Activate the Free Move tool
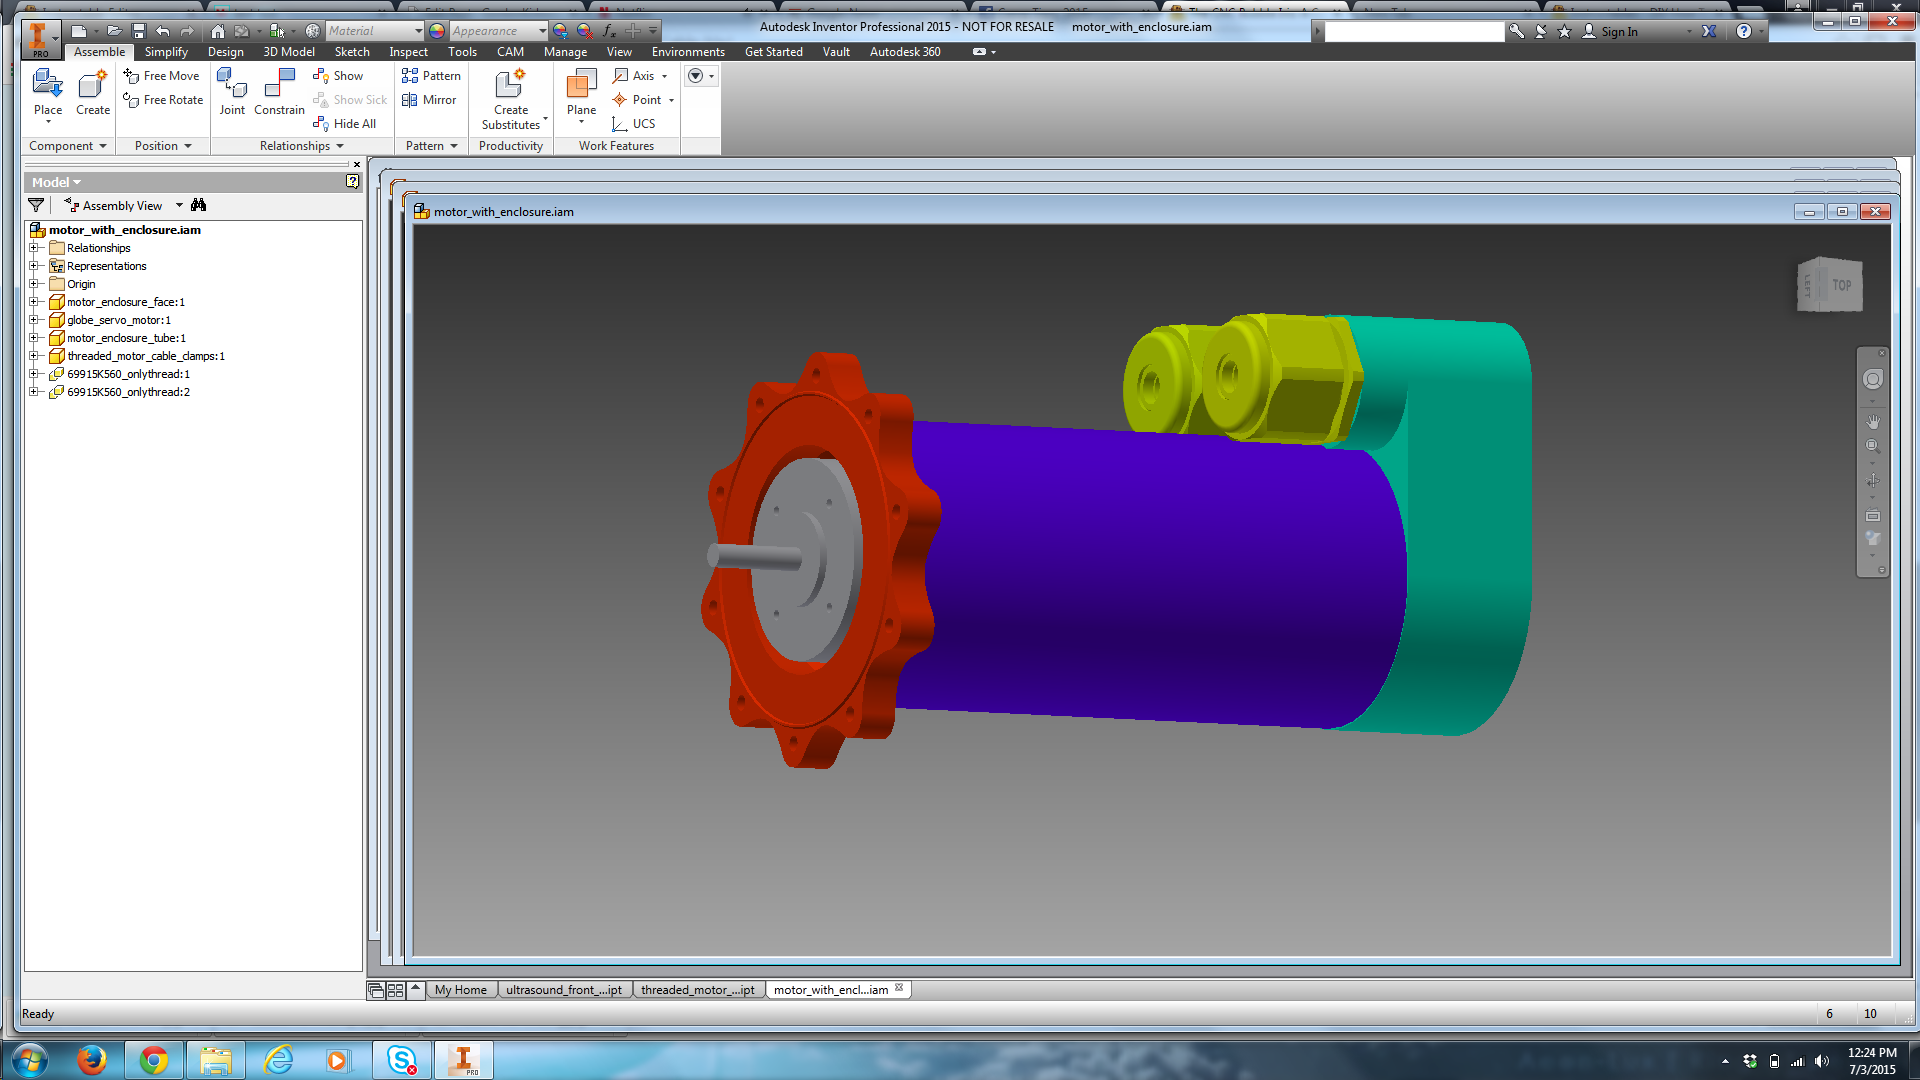Viewport: 1920px width, 1080px height. tap(161, 76)
